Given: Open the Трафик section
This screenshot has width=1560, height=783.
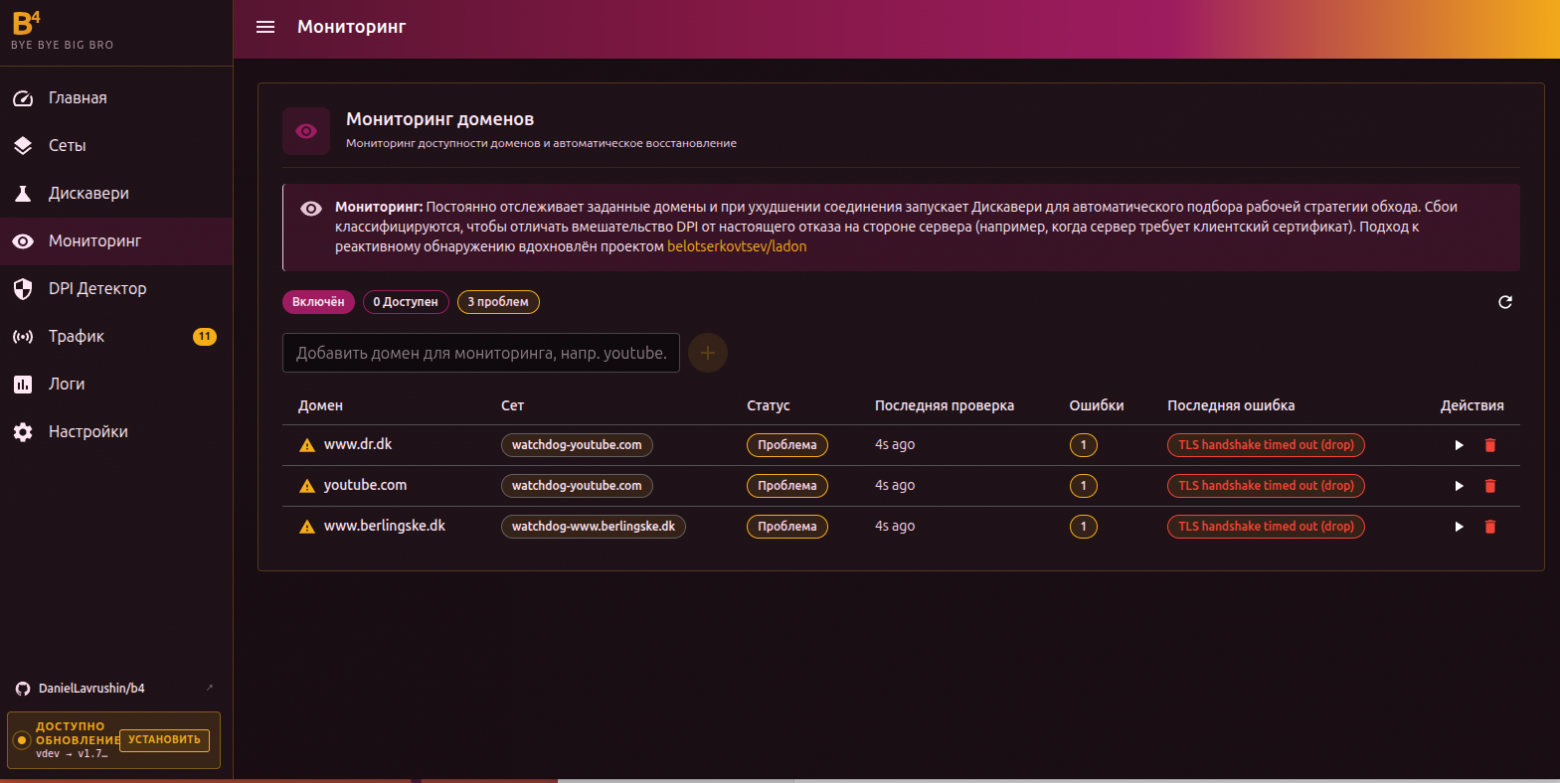Looking at the screenshot, I should (116, 336).
